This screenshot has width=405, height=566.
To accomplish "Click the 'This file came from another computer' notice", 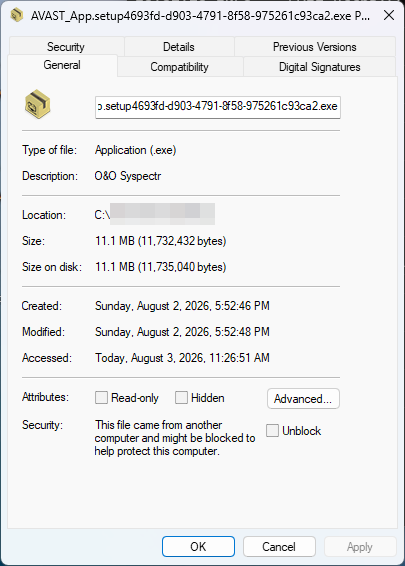I will 175,438.
